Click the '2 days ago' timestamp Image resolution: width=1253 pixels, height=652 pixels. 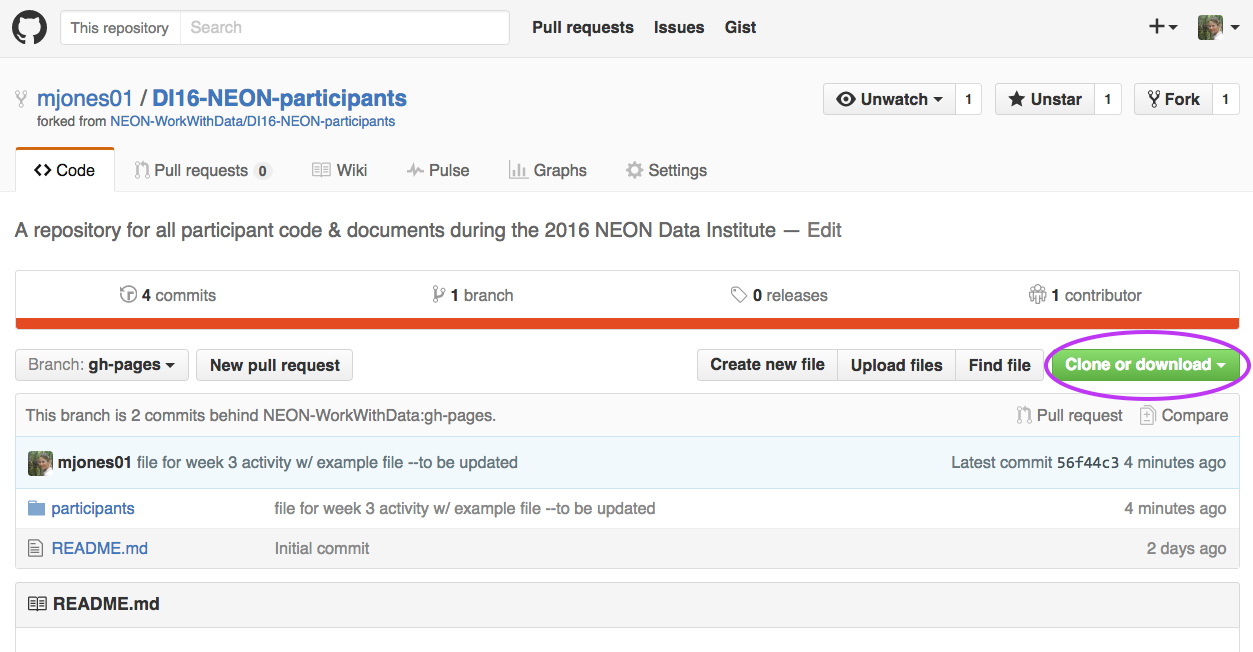1186,548
